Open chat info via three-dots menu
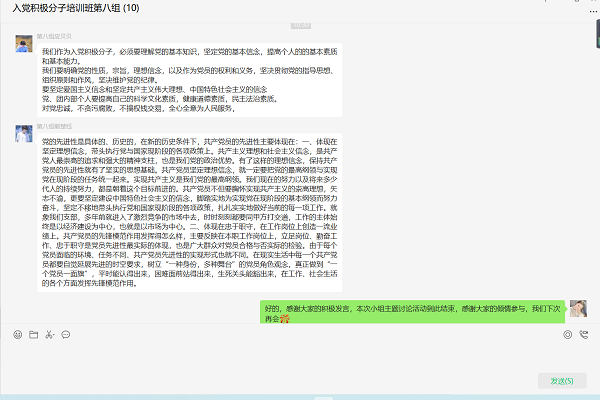 [x=593, y=12]
